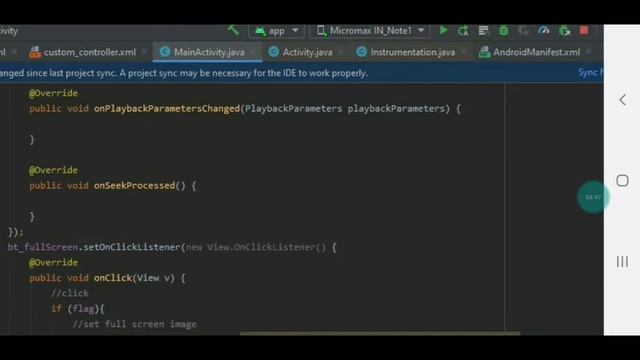Image resolution: width=640 pixels, height=360 pixels.
Task: Open the app run configuration dropdown
Action: tap(276, 31)
